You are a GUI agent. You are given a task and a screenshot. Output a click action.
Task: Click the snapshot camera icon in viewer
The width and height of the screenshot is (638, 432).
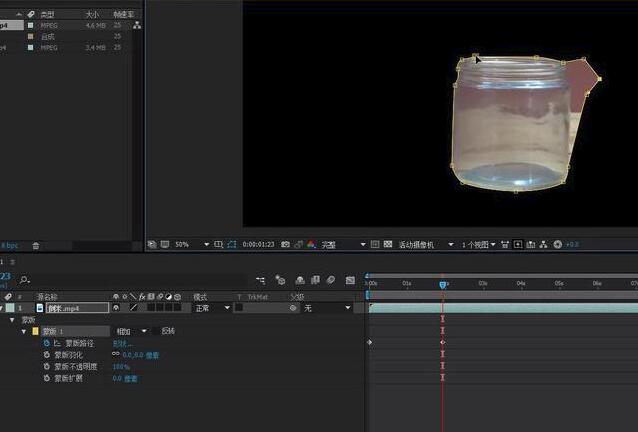coord(286,244)
